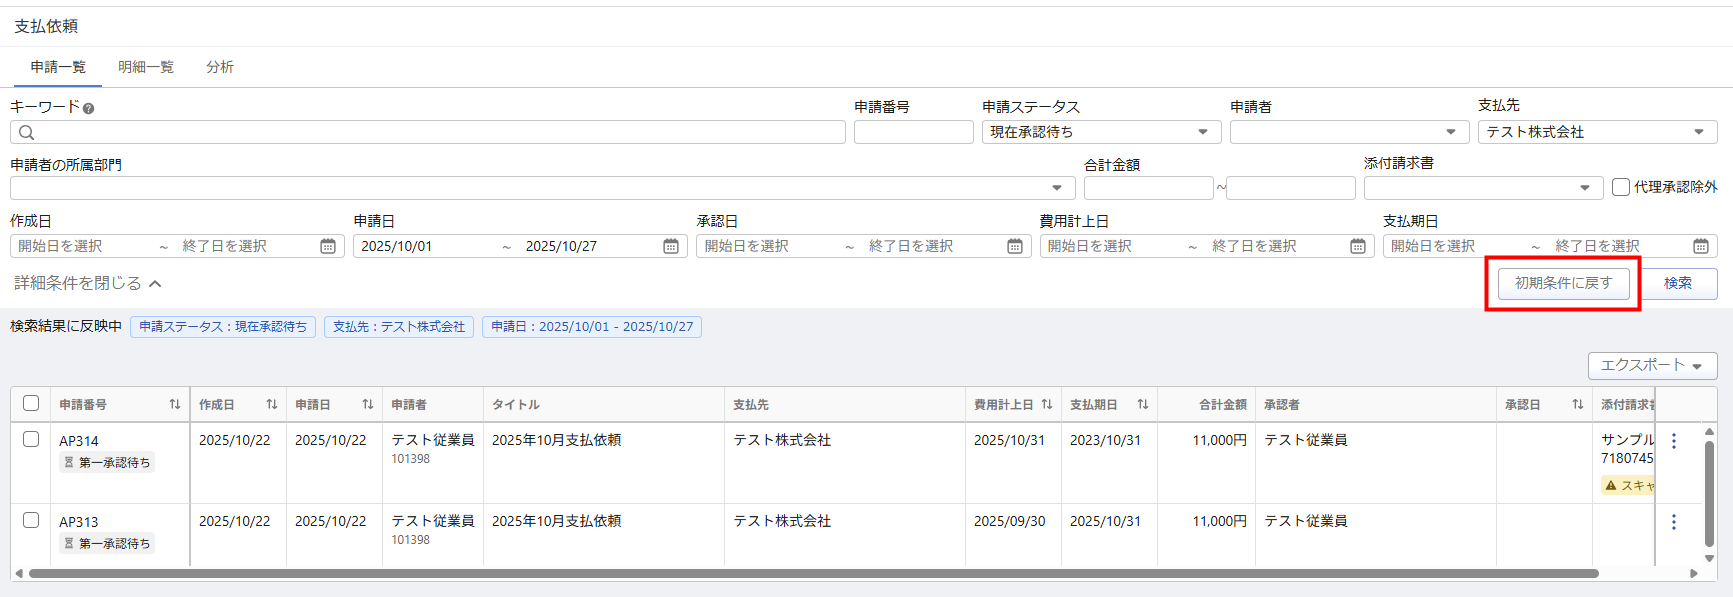This screenshot has height=597, width=1733.
Task: Toggle the select-all checkbox in table header
Action: [x=31, y=403]
